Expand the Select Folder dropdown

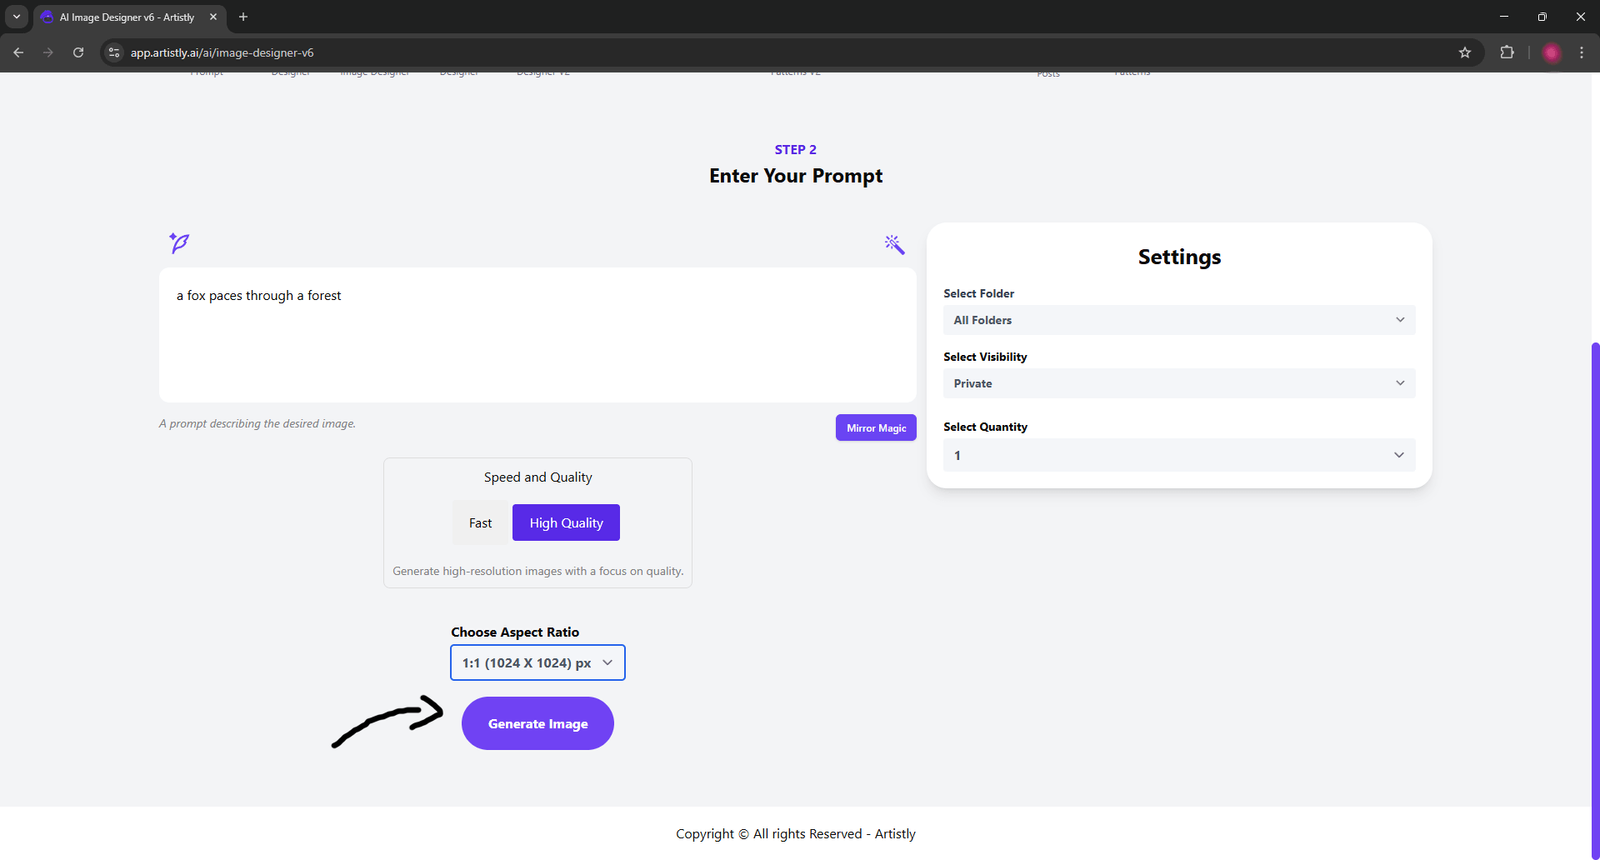pos(1178,320)
